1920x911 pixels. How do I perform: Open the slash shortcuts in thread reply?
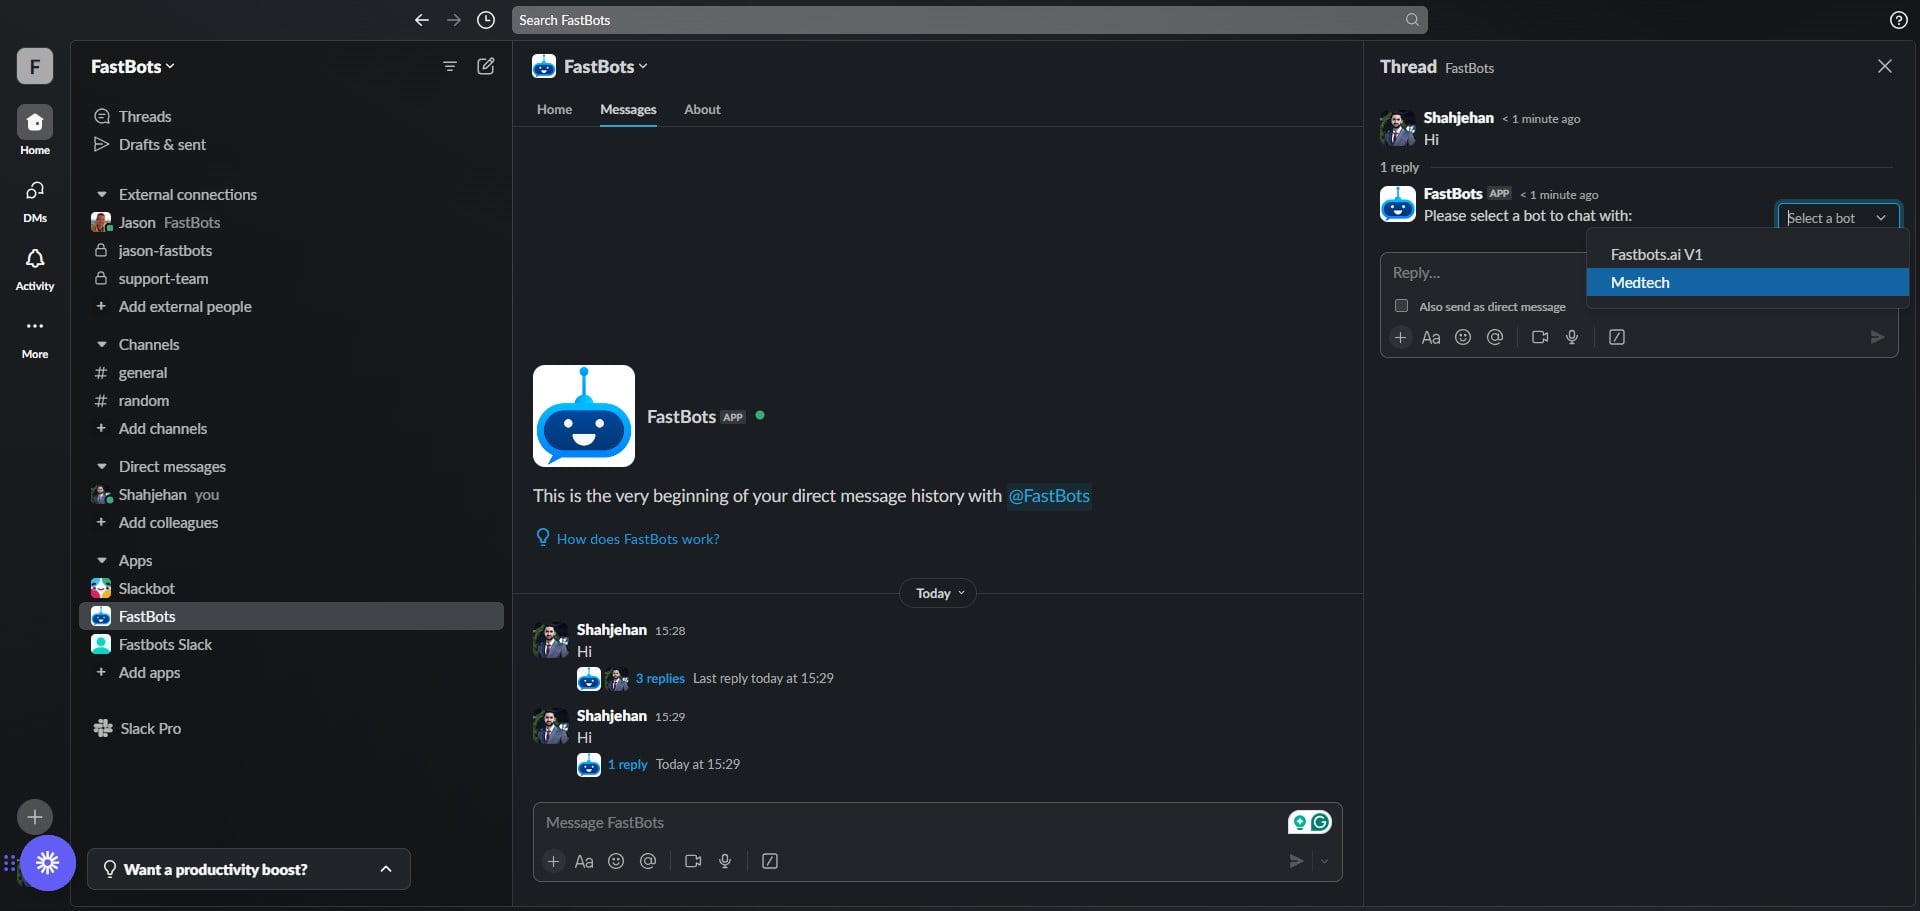1617,337
